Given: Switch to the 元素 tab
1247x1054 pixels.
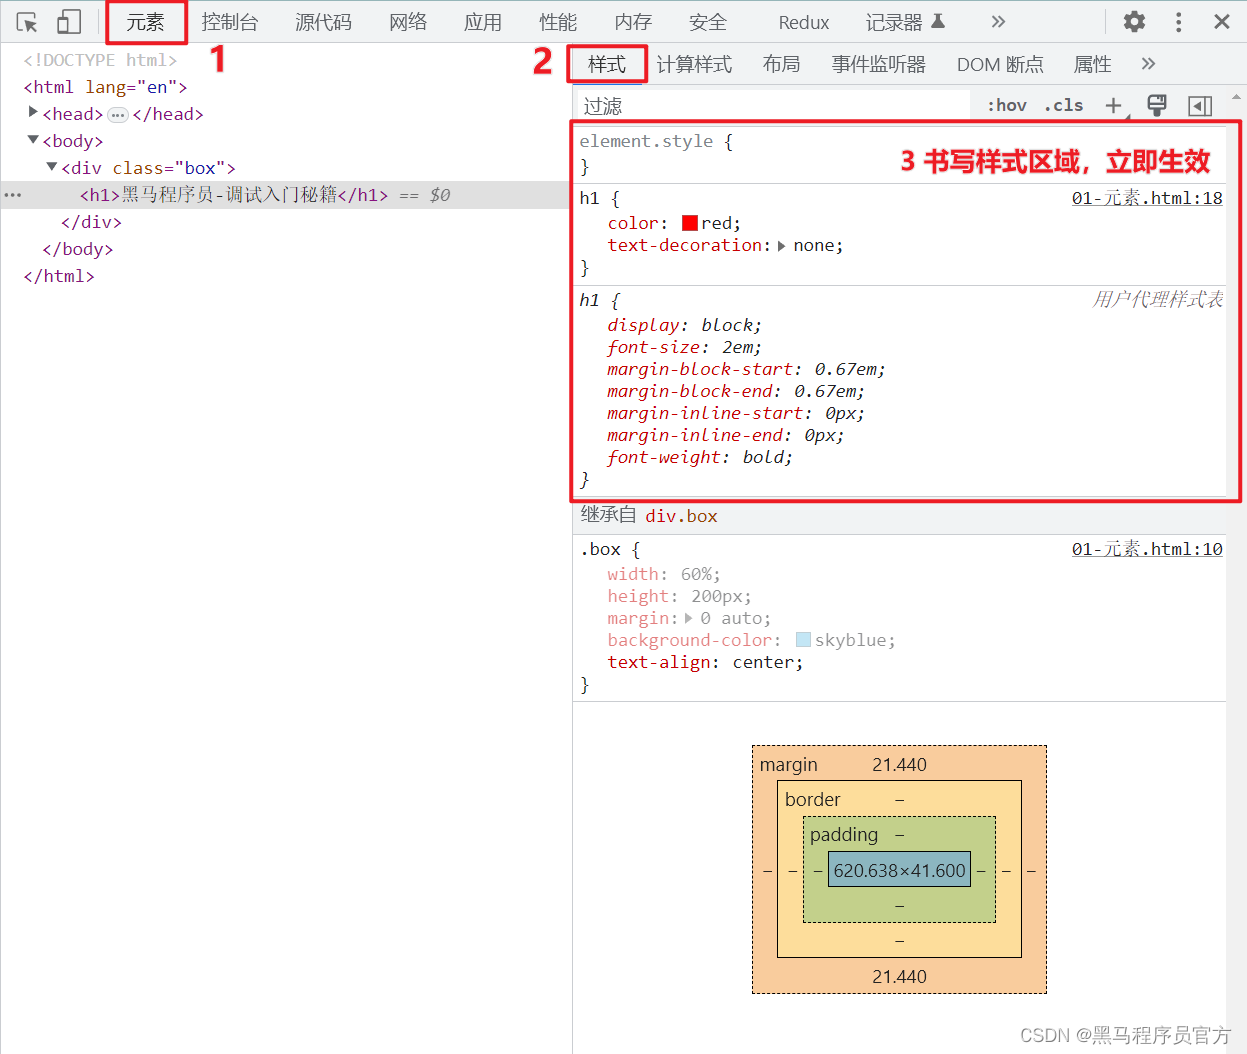Looking at the screenshot, I should coord(146,22).
